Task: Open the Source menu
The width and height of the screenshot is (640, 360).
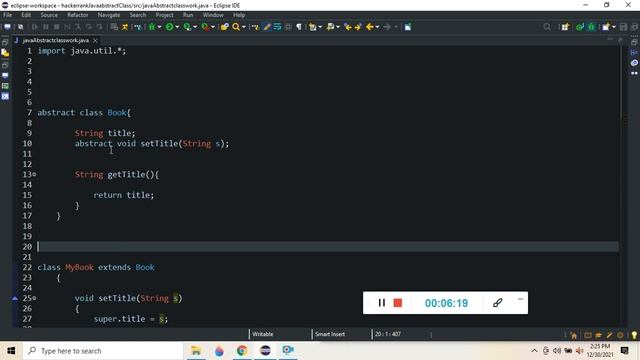Action: (x=49, y=15)
